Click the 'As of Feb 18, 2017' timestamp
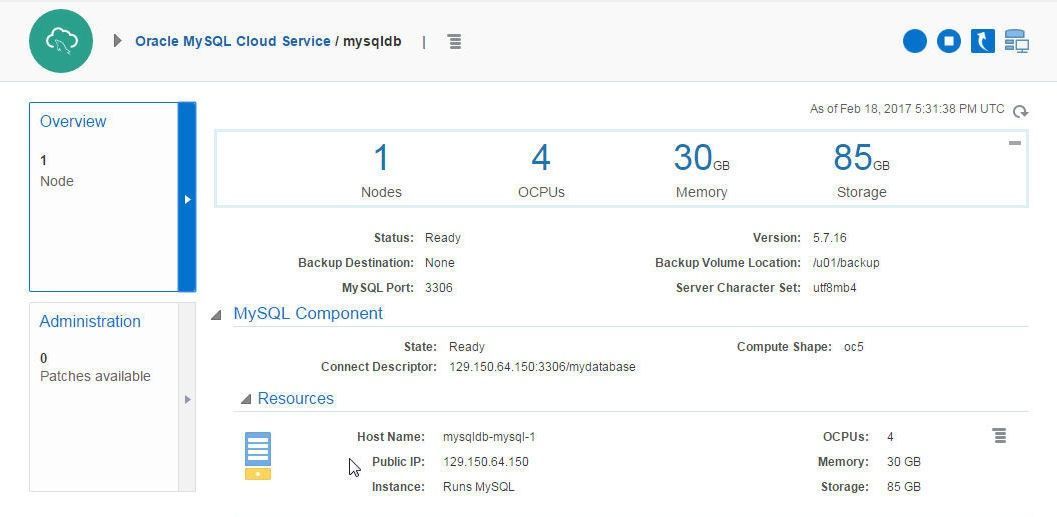 907,109
